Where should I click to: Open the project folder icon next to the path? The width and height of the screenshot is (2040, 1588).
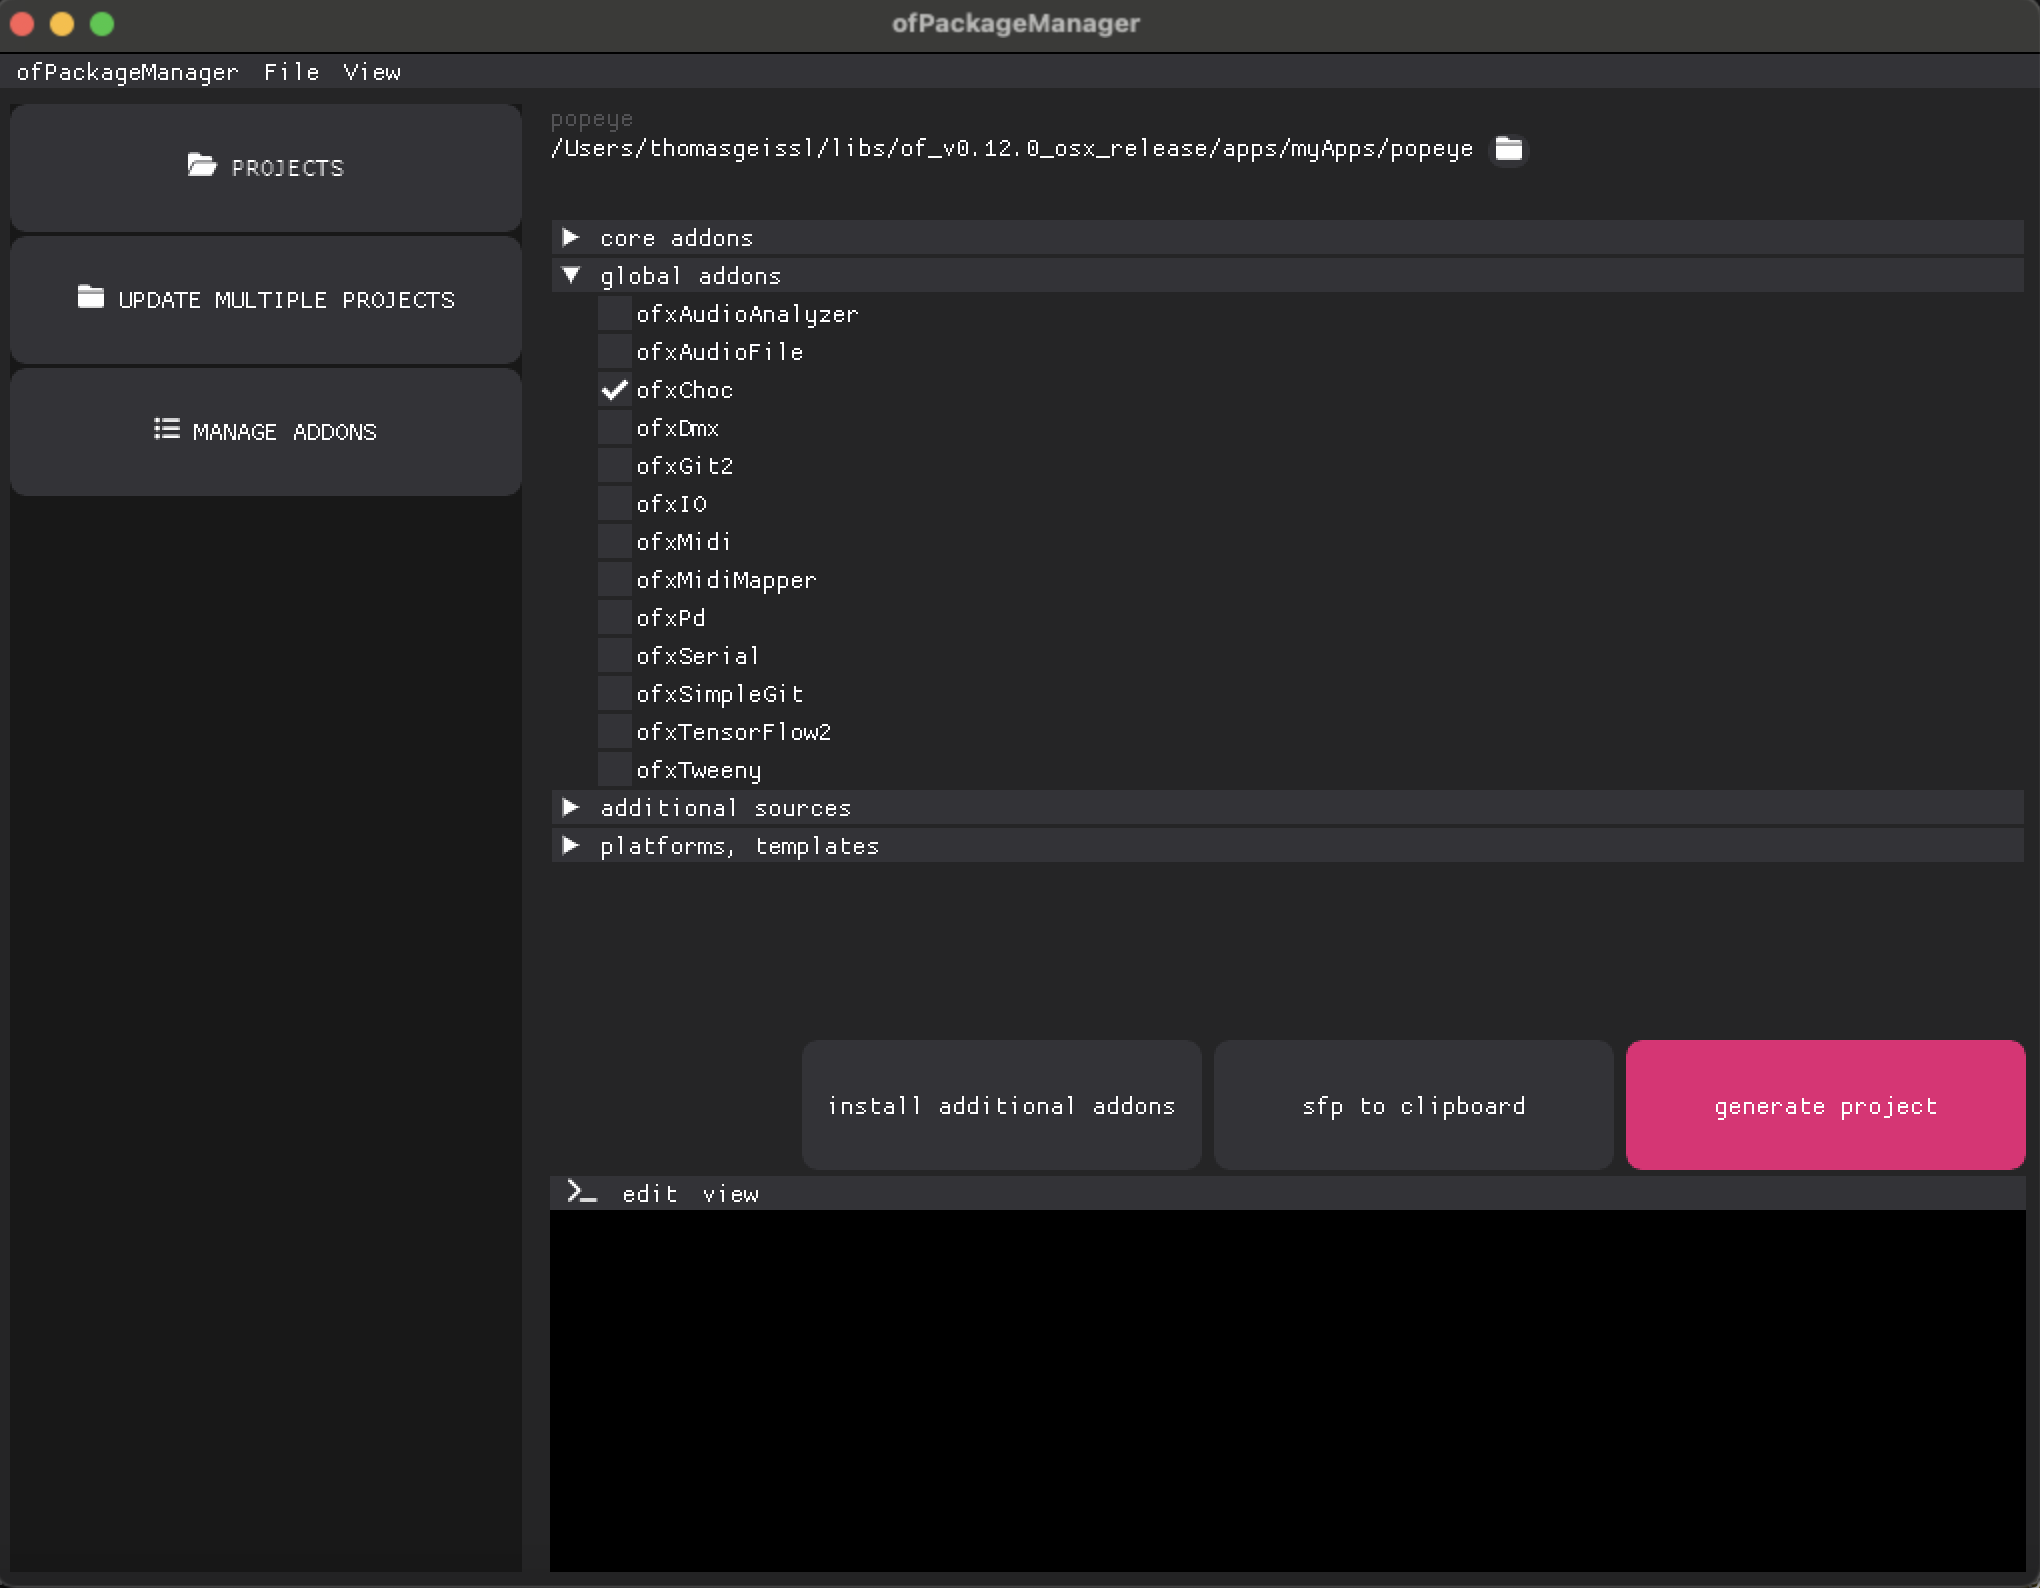pyautogui.click(x=1509, y=149)
